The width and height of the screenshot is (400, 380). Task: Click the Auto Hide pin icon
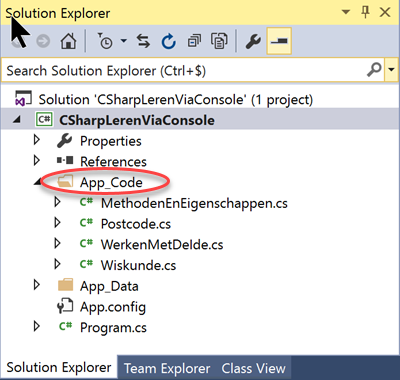coord(365,12)
